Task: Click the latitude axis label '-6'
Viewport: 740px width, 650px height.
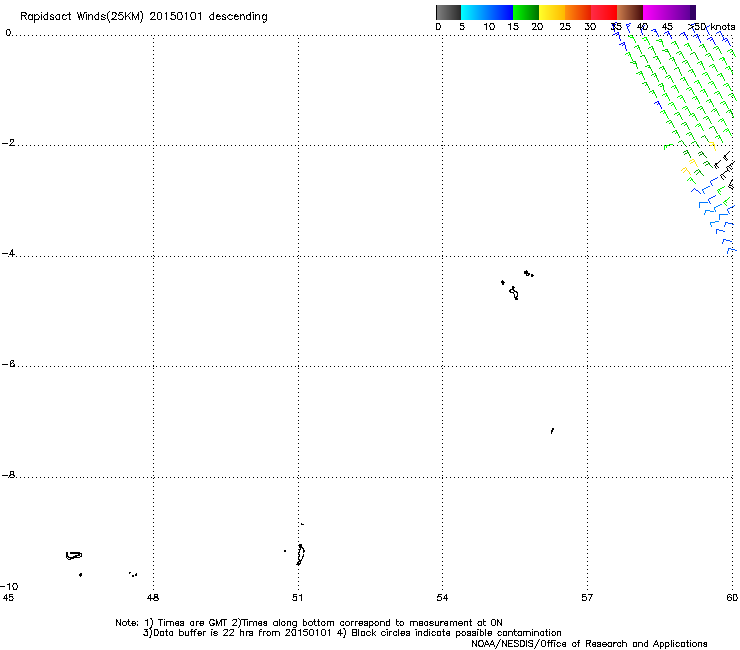Action: pos(8,364)
